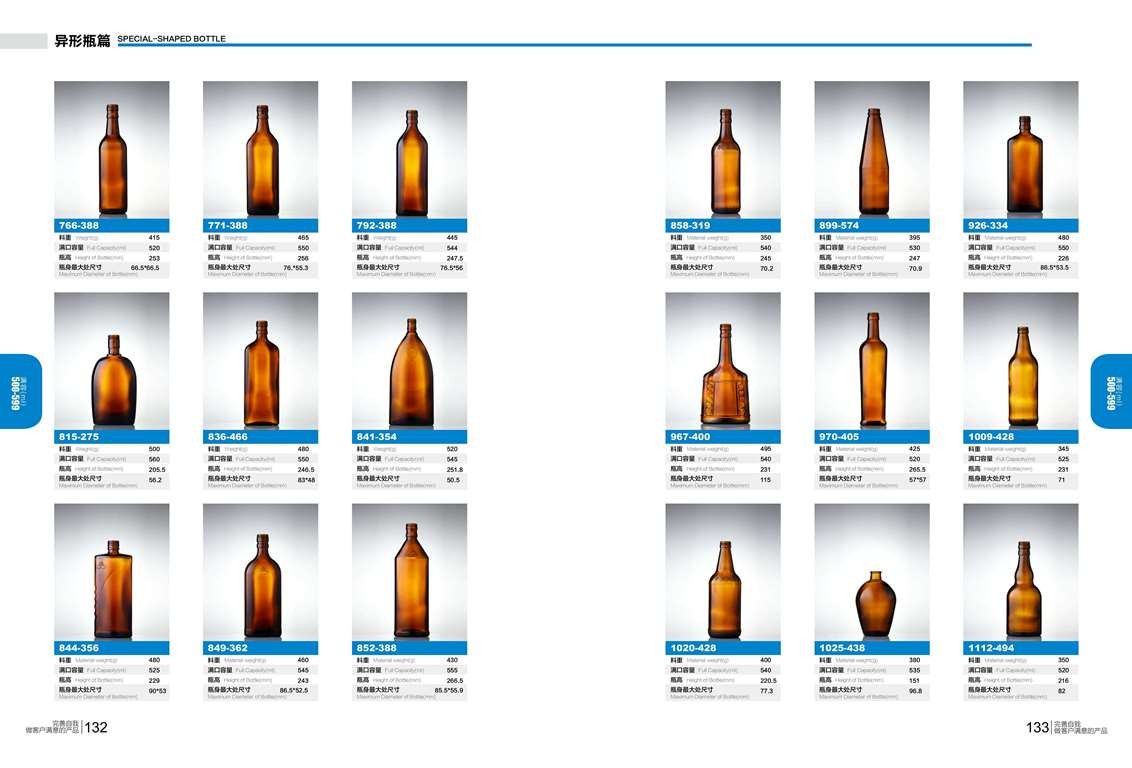The width and height of the screenshot is (1132, 768).
Task: Click page number 133 in the footer
Action: click(x=1037, y=727)
